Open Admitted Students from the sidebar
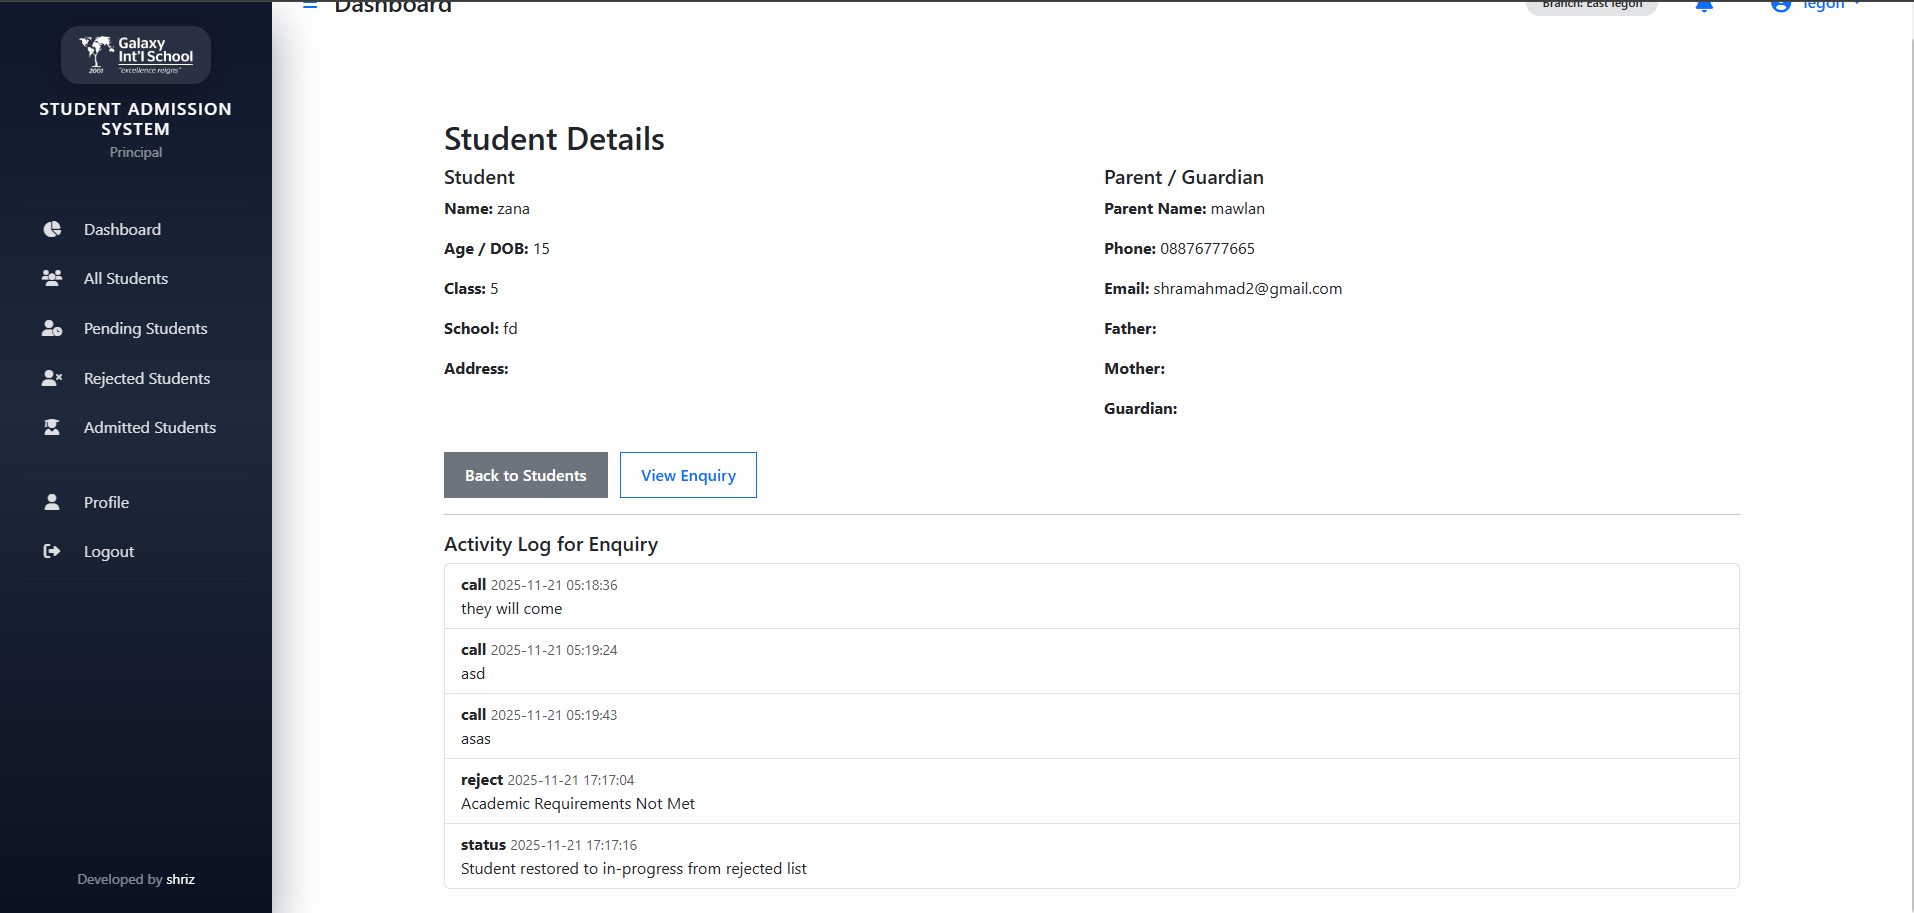Screen dimensions: 1914x913 [150, 427]
